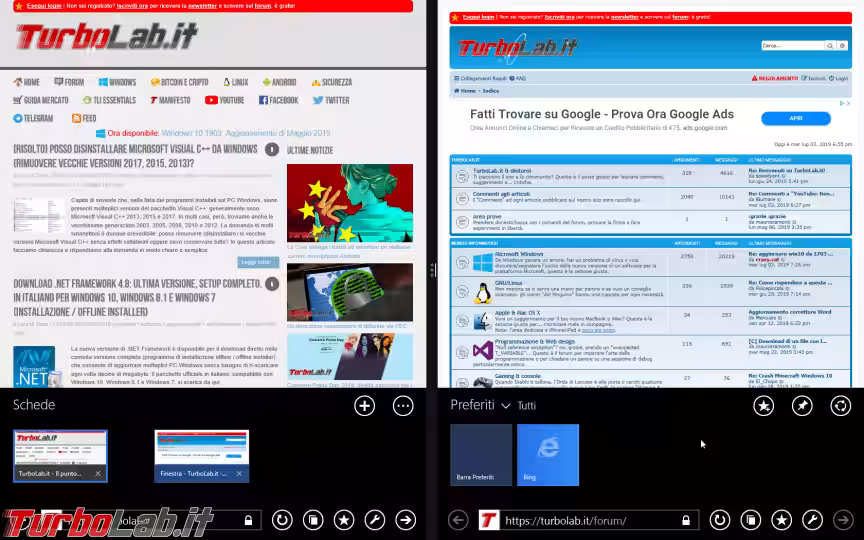Close the 'TurboLab.it - Il punto...' tab
The height and width of the screenshot is (540, 864).
[x=98, y=473]
